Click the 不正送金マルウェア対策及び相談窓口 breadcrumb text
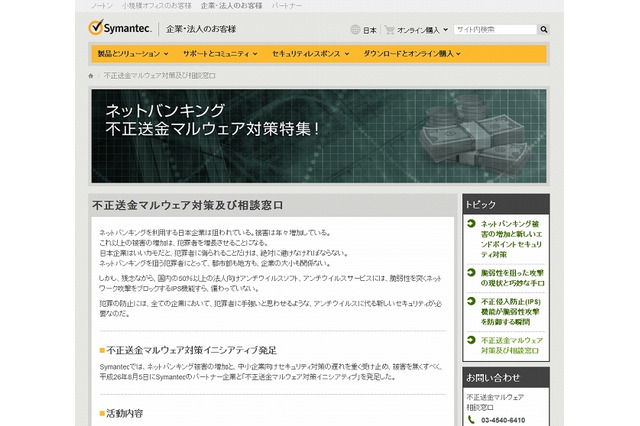Image resolution: width=640 pixels, height=426 pixels. pos(160,75)
